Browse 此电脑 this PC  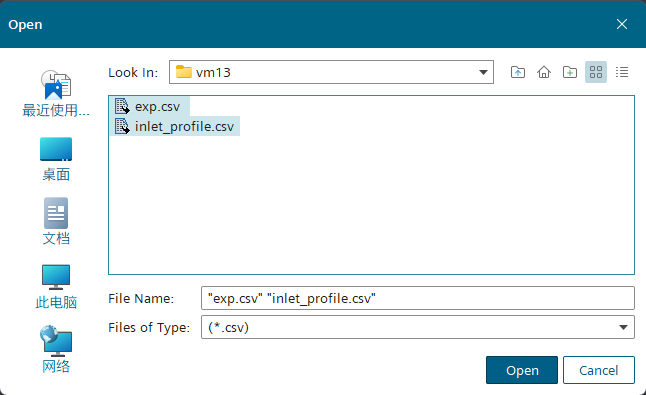coord(56,287)
